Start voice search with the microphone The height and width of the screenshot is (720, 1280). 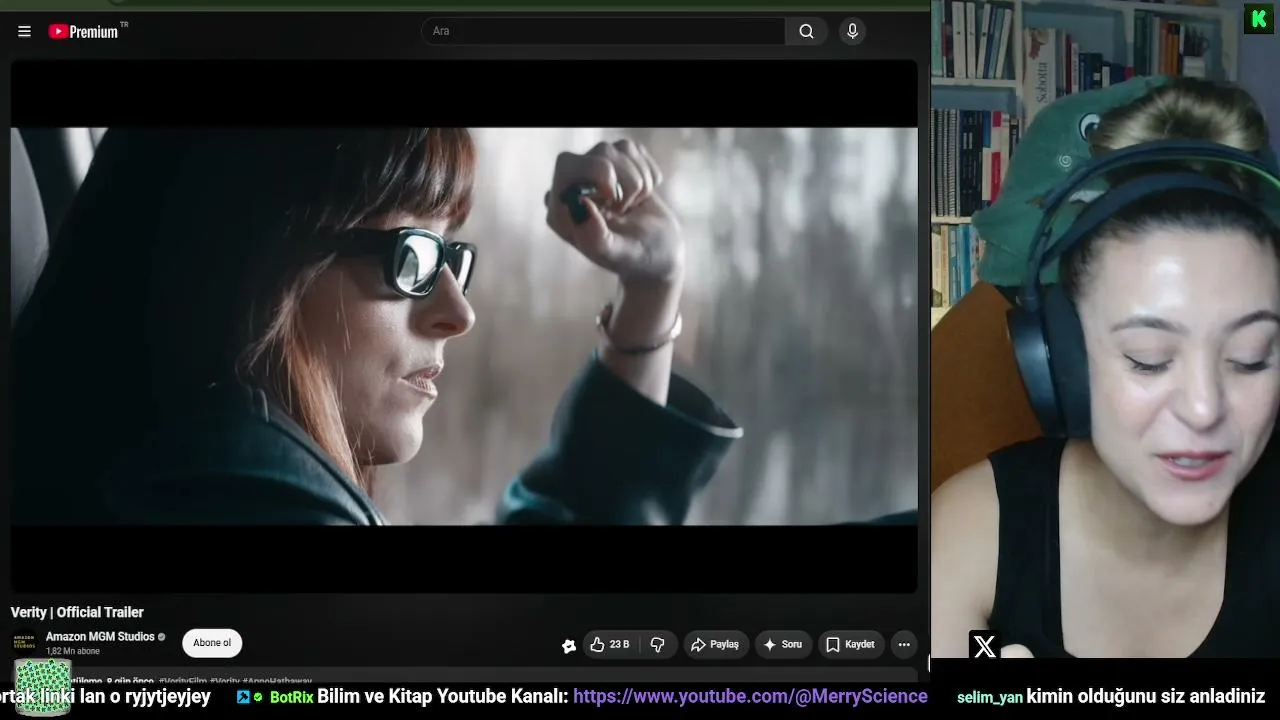[852, 31]
